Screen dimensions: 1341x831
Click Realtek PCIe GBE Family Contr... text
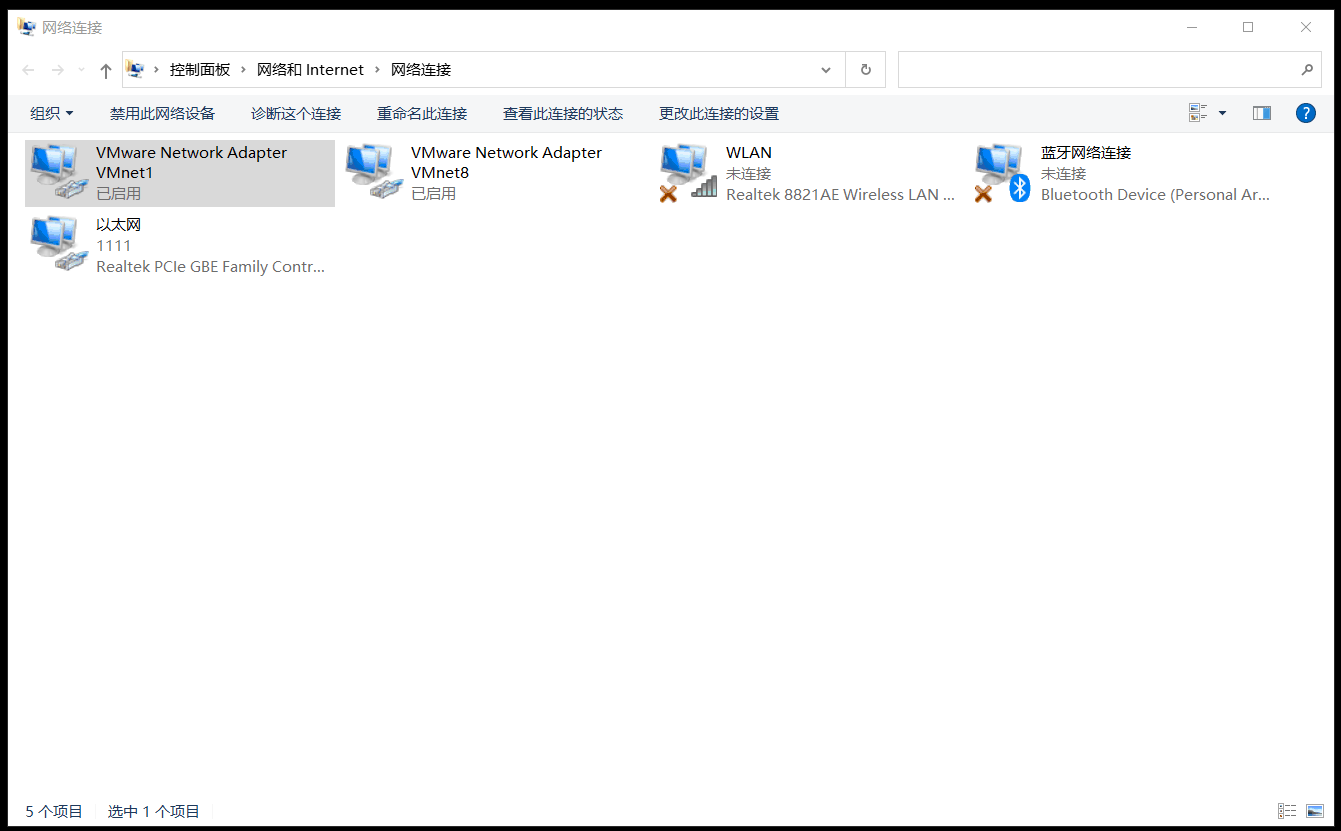[210, 267]
